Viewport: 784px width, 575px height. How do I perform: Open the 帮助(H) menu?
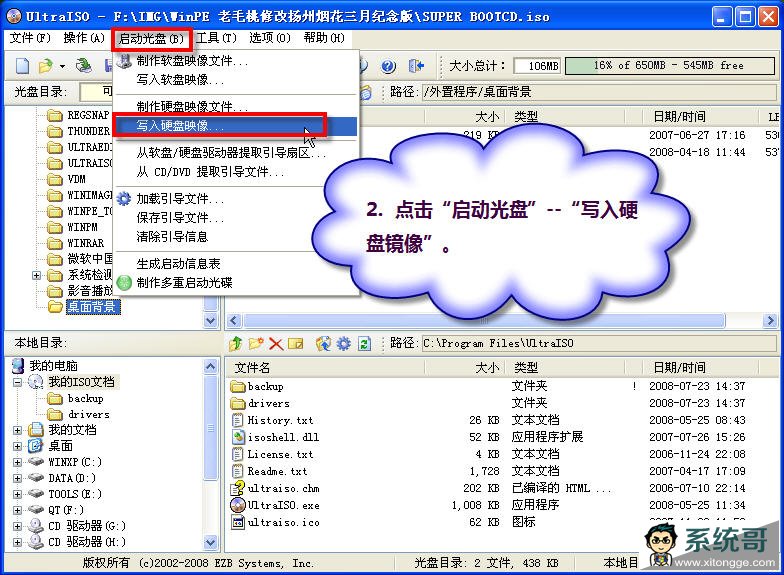324,38
